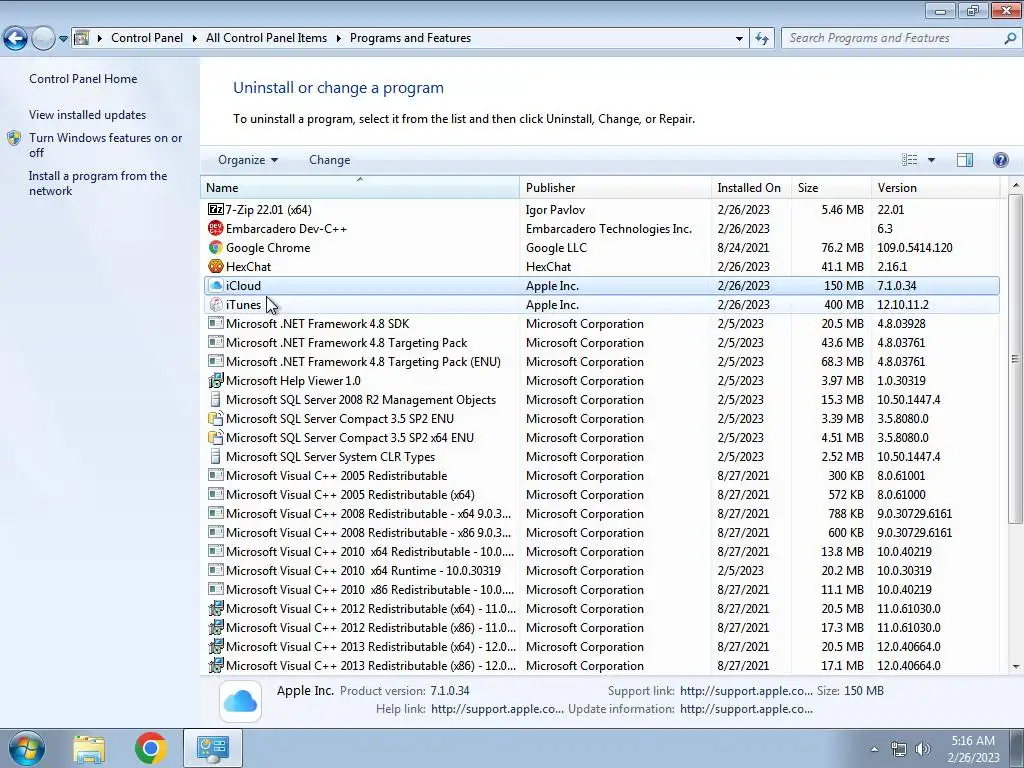Image resolution: width=1024 pixels, height=768 pixels.
Task: Open recent pages dropdown arrow
Action: click(63, 39)
